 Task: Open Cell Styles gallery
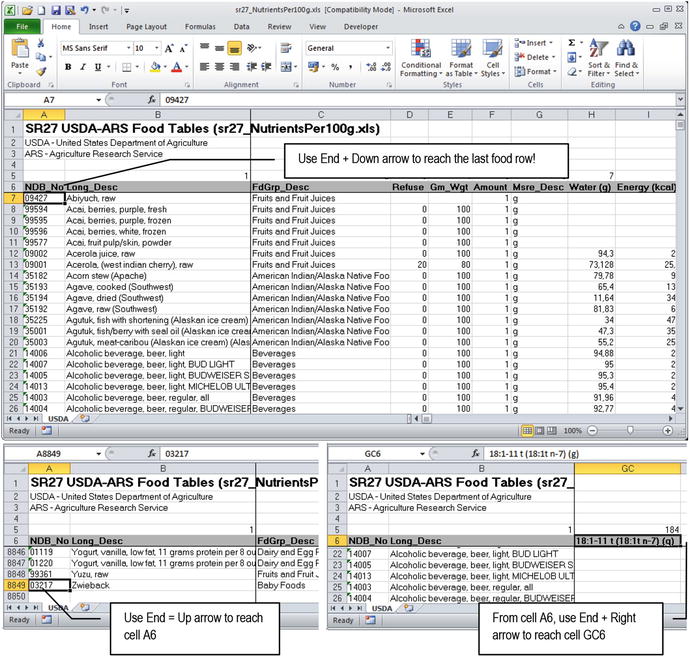click(493, 58)
